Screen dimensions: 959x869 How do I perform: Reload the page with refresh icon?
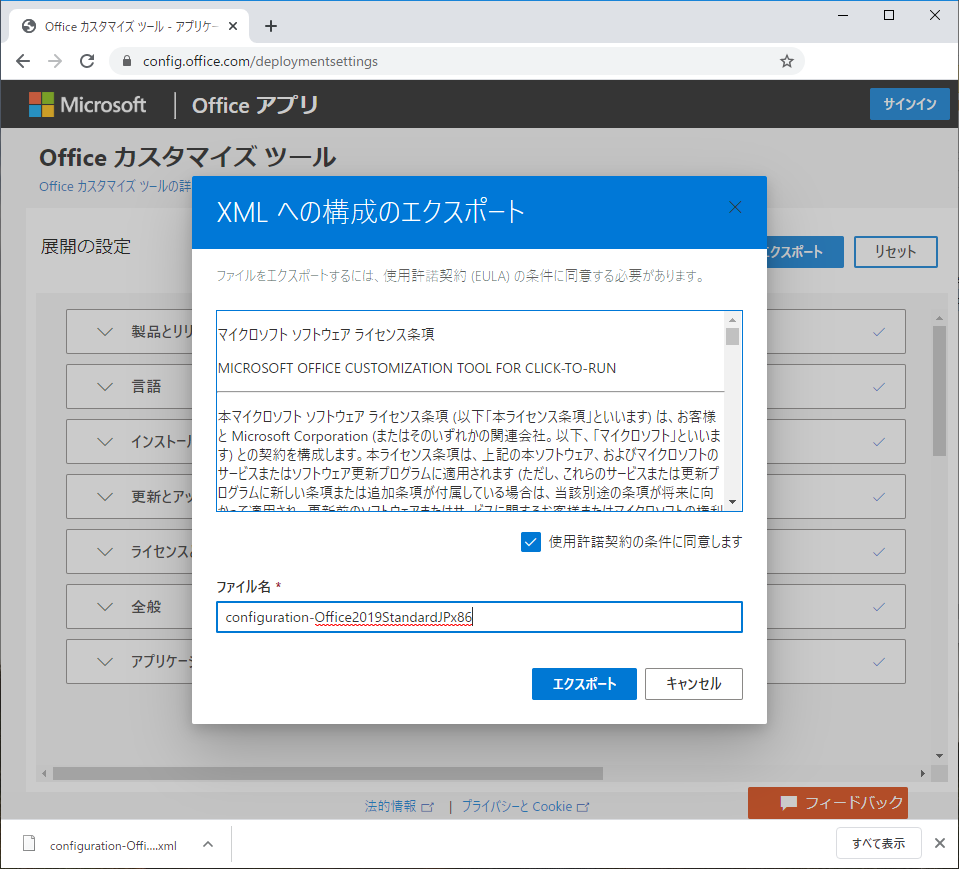point(87,61)
